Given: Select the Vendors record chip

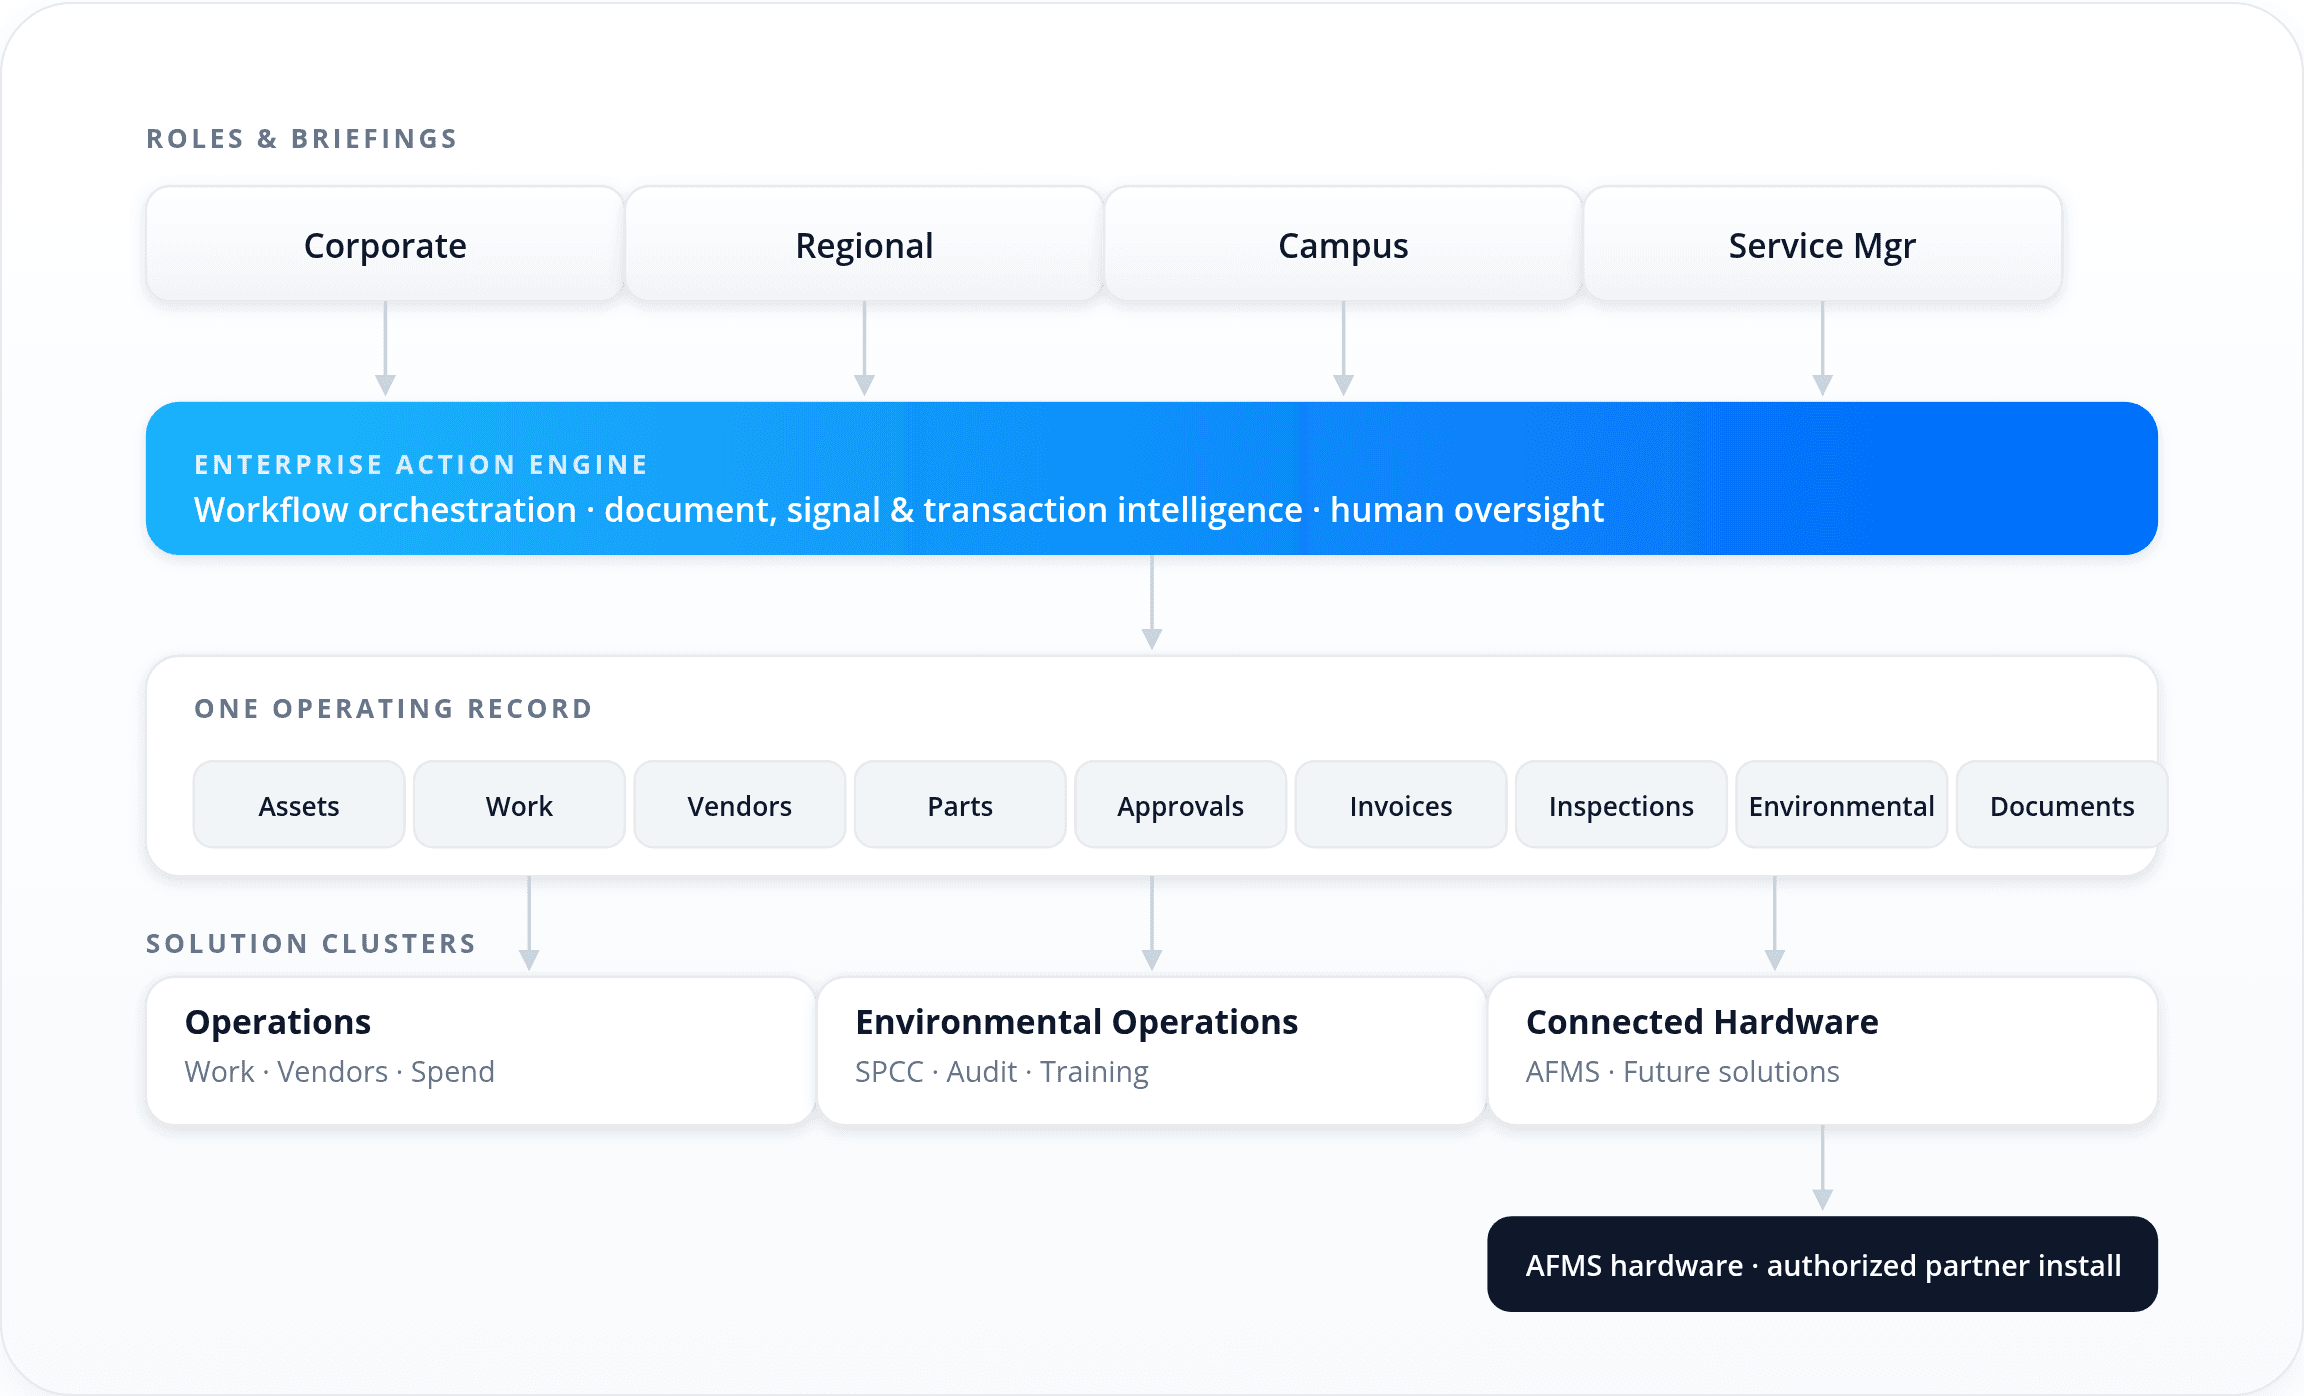Looking at the screenshot, I should point(739,805).
